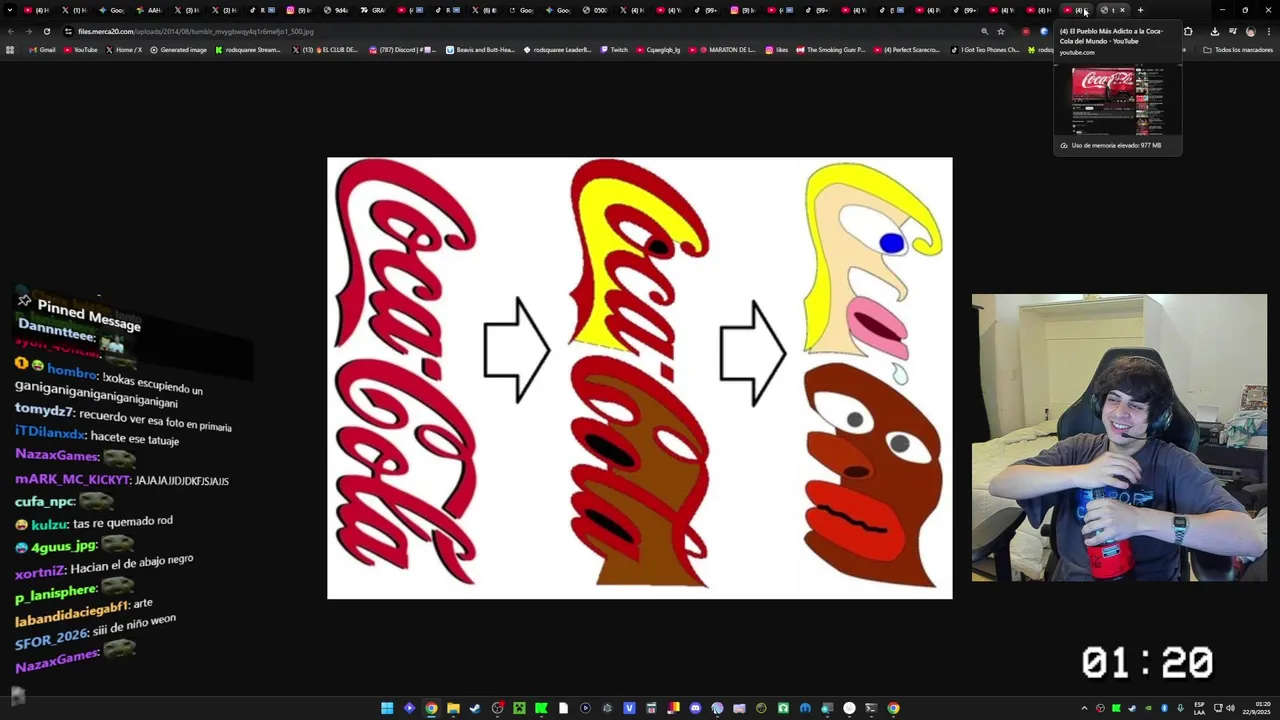Open the Todos los marcadores folder
Image resolution: width=1280 pixels, height=720 pixels.
[1238, 50]
